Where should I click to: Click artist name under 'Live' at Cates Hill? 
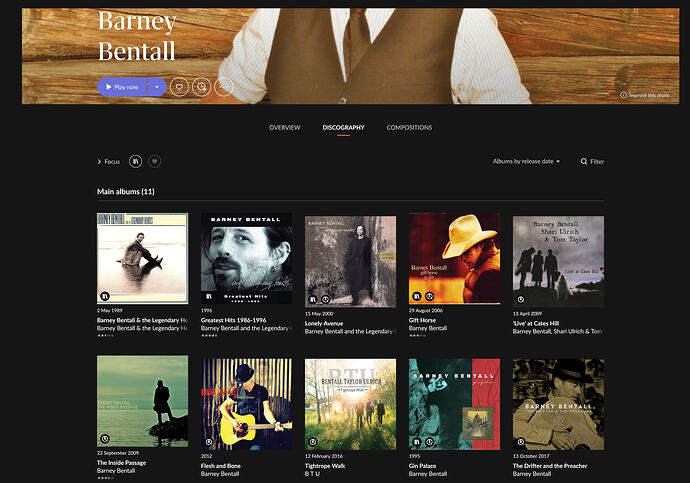tap(557, 331)
